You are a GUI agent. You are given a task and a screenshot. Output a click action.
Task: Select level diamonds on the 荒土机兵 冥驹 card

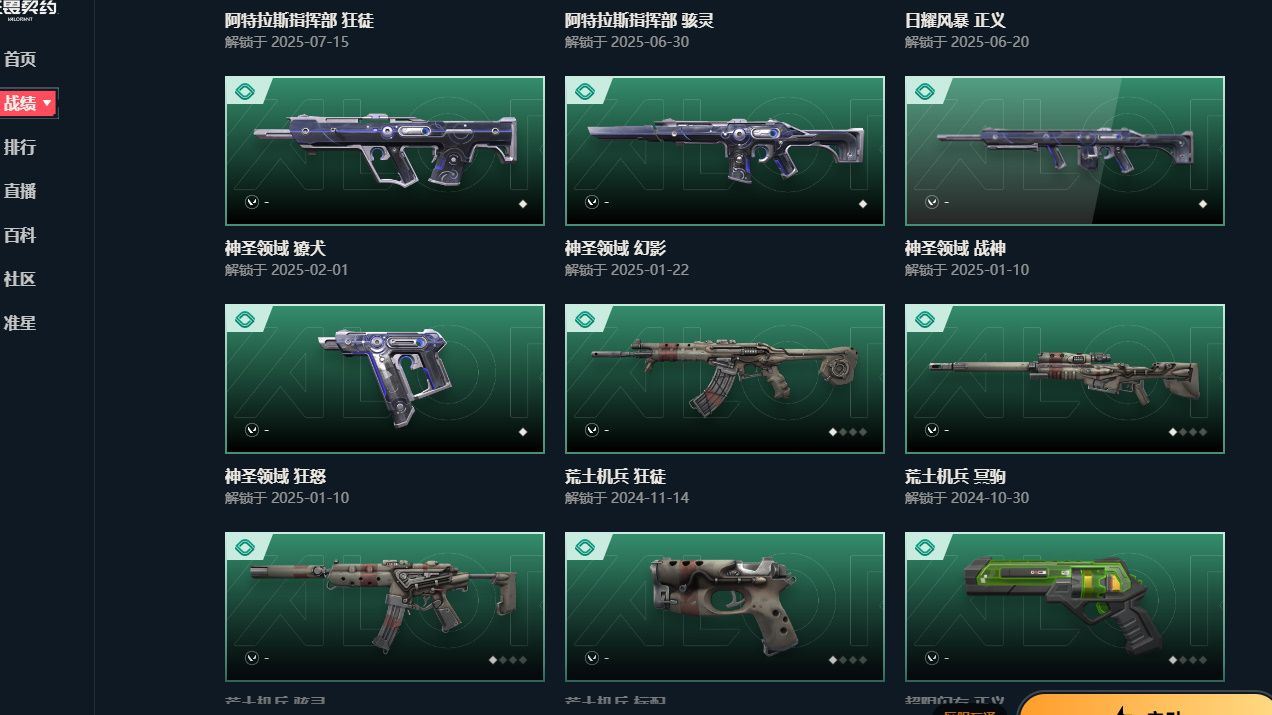pos(1188,432)
